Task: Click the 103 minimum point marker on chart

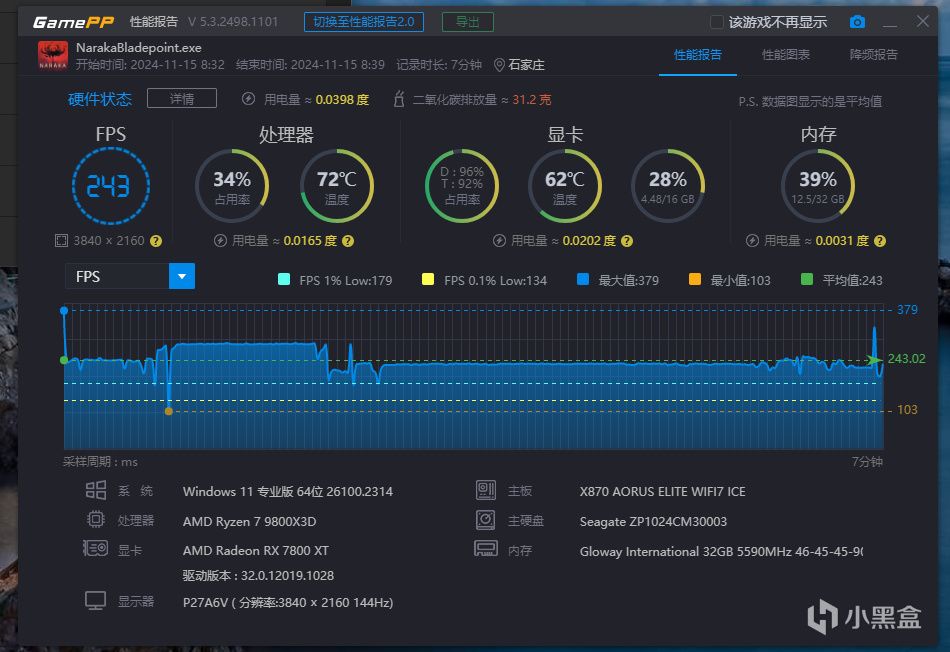Action: (x=168, y=411)
